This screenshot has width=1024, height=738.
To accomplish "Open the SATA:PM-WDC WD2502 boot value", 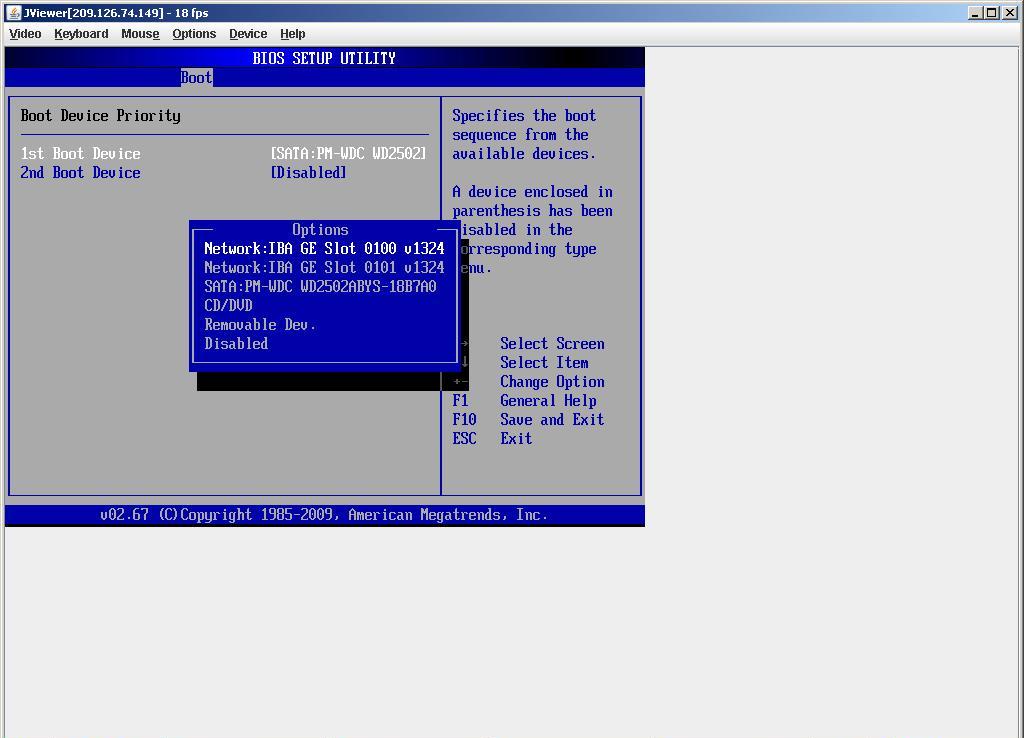I will 348,153.
